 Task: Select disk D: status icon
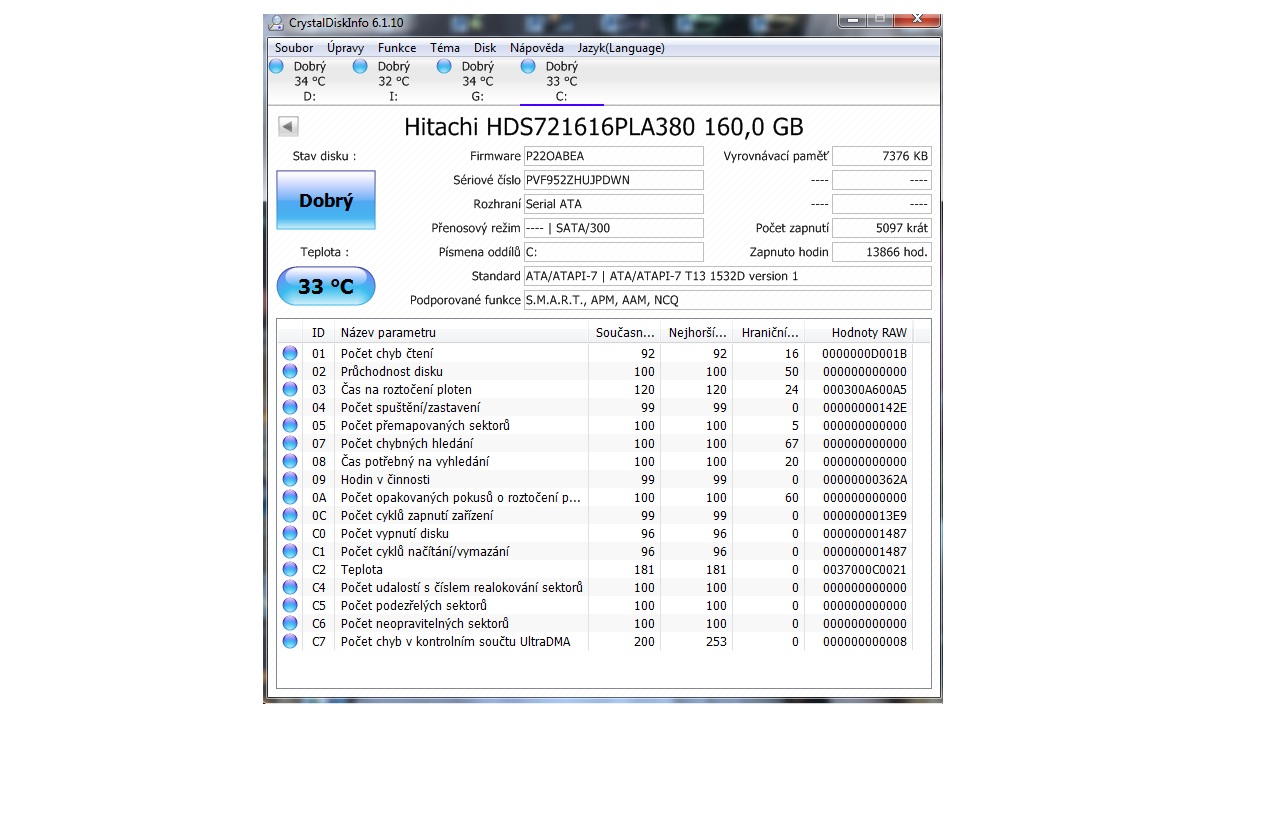(x=277, y=67)
